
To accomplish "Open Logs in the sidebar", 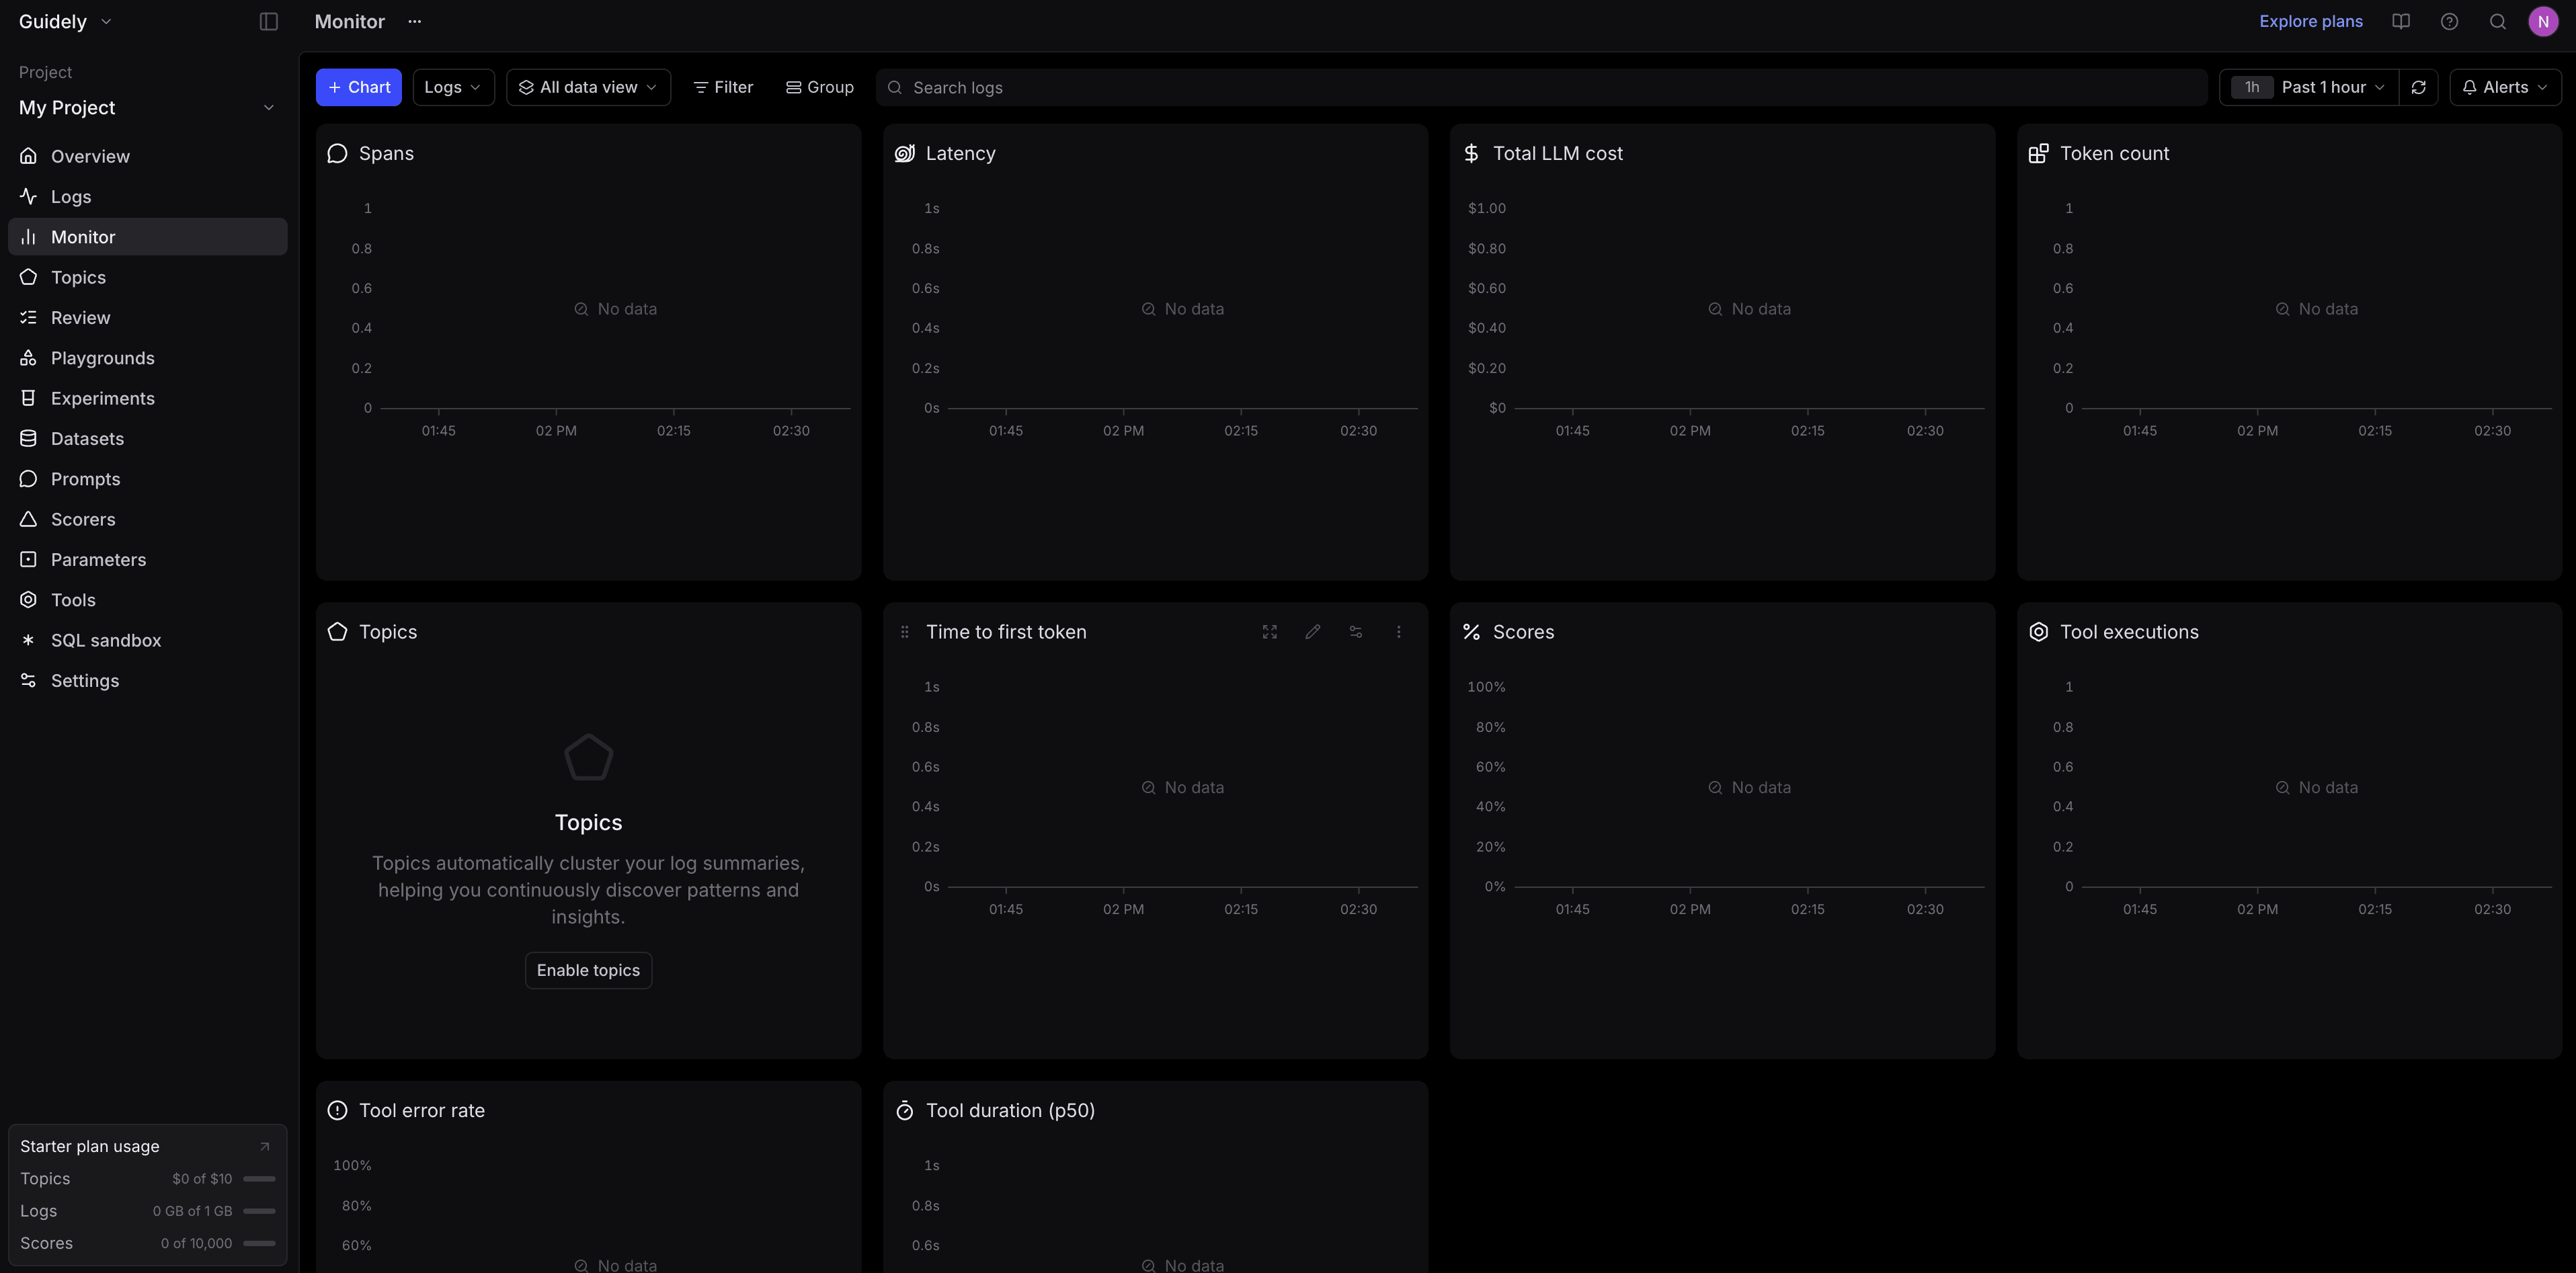I will pyautogui.click(x=148, y=197).
